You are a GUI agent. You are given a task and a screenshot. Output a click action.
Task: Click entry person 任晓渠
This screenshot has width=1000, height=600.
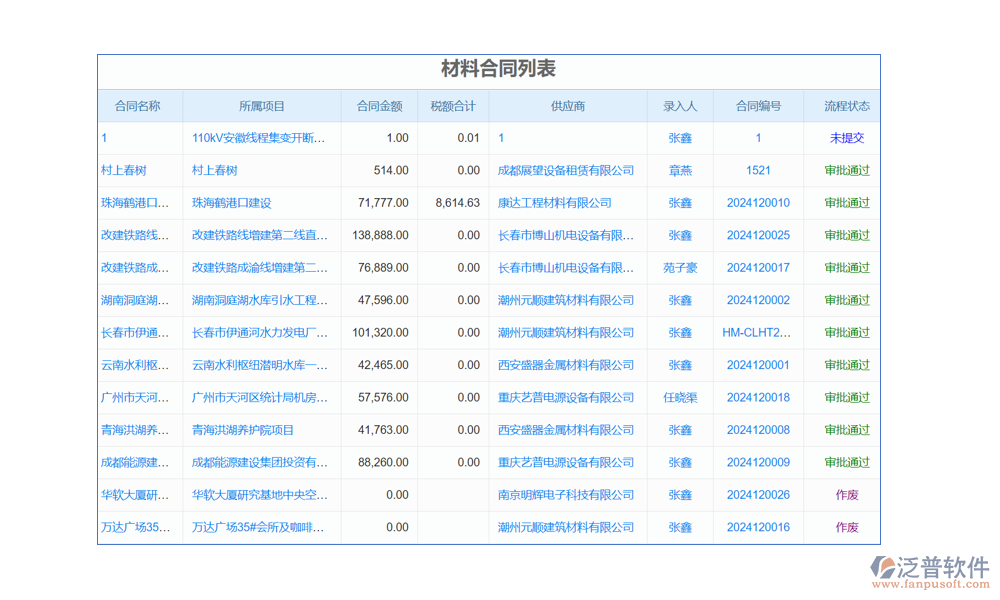pos(680,398)
